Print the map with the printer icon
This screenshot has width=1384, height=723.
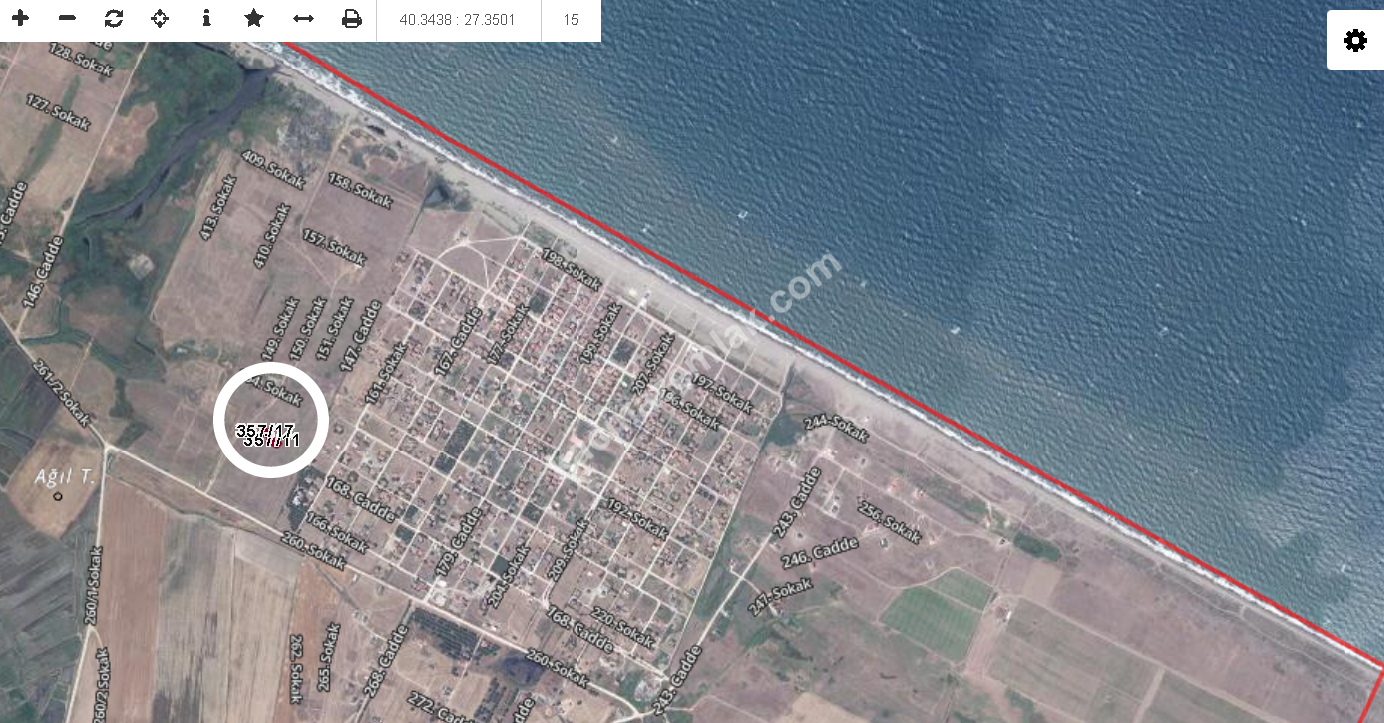point(351,19)
